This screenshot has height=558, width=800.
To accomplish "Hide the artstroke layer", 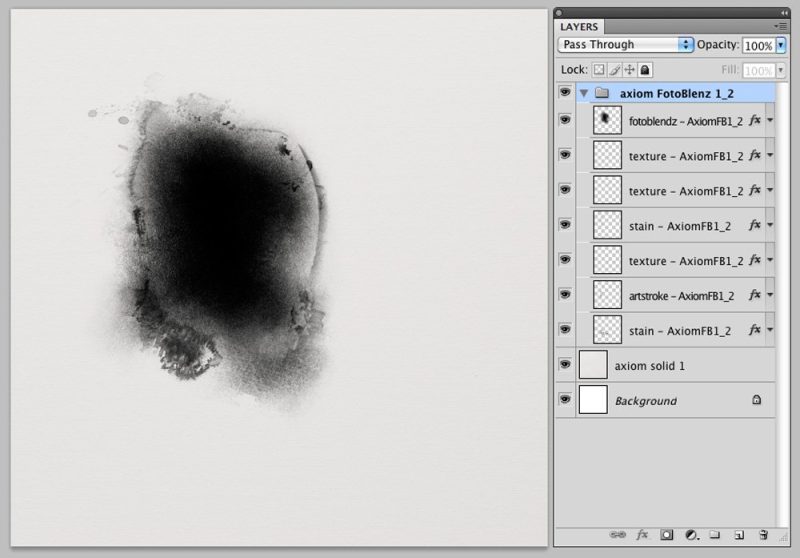I will click(565, 294).
